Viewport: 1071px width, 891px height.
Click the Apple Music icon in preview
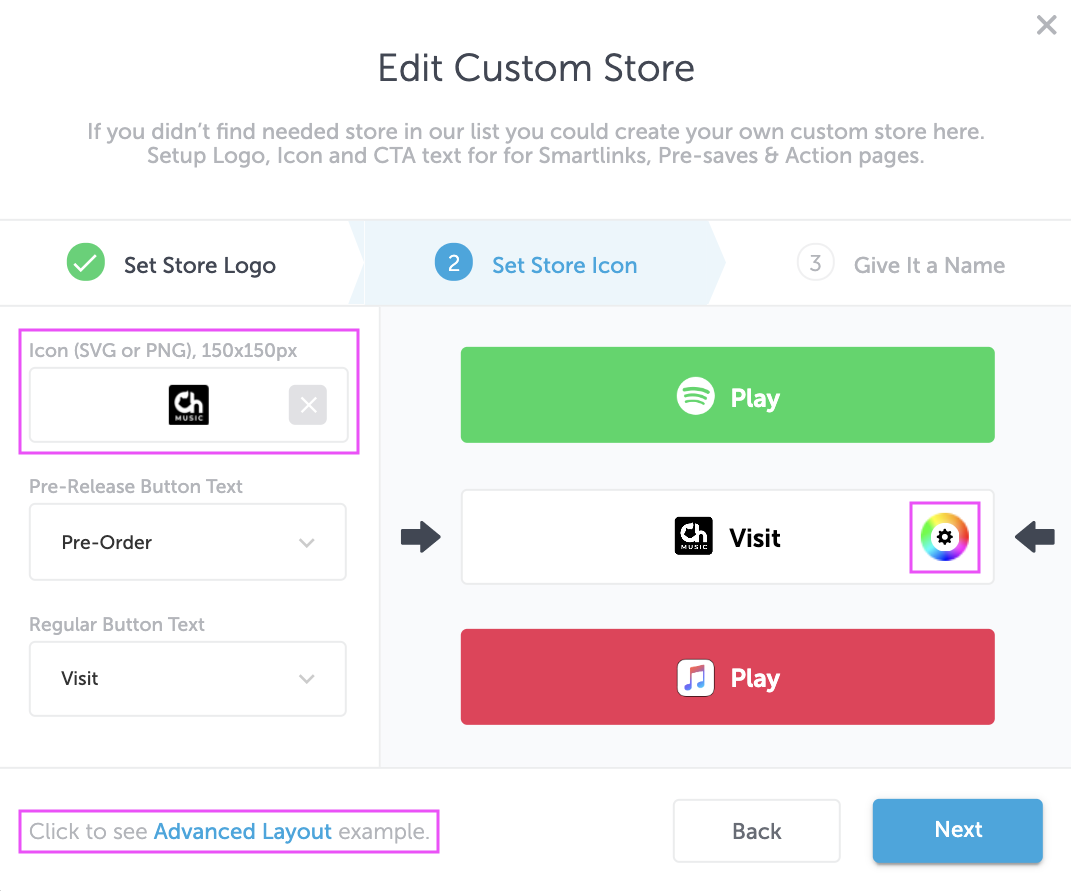[695, 678]
